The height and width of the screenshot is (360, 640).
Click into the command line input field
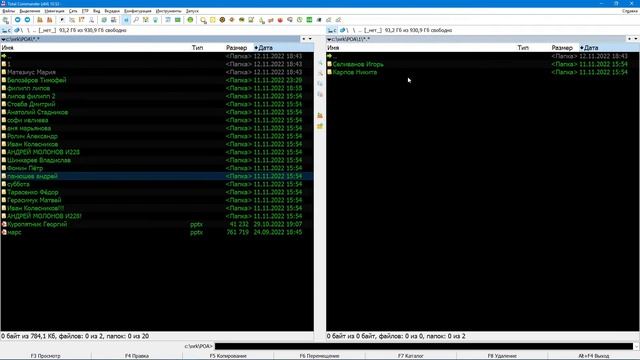424,346
